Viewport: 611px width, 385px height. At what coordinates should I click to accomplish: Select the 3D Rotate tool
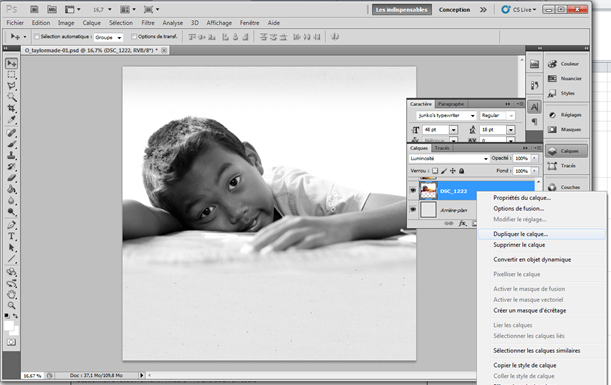point(11,272)
